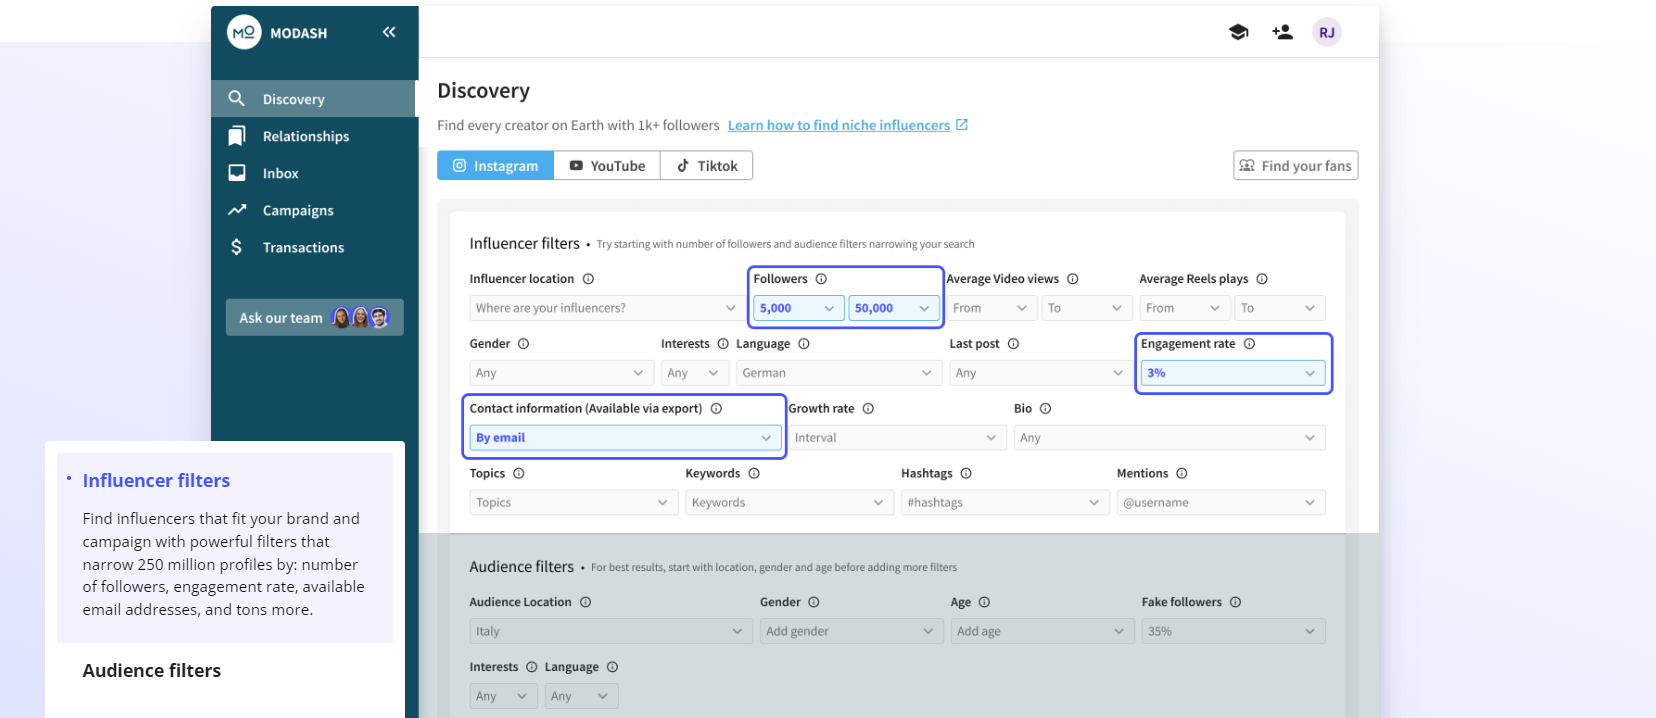Open the Fake followers 35% dropdown

[1233, 632]
